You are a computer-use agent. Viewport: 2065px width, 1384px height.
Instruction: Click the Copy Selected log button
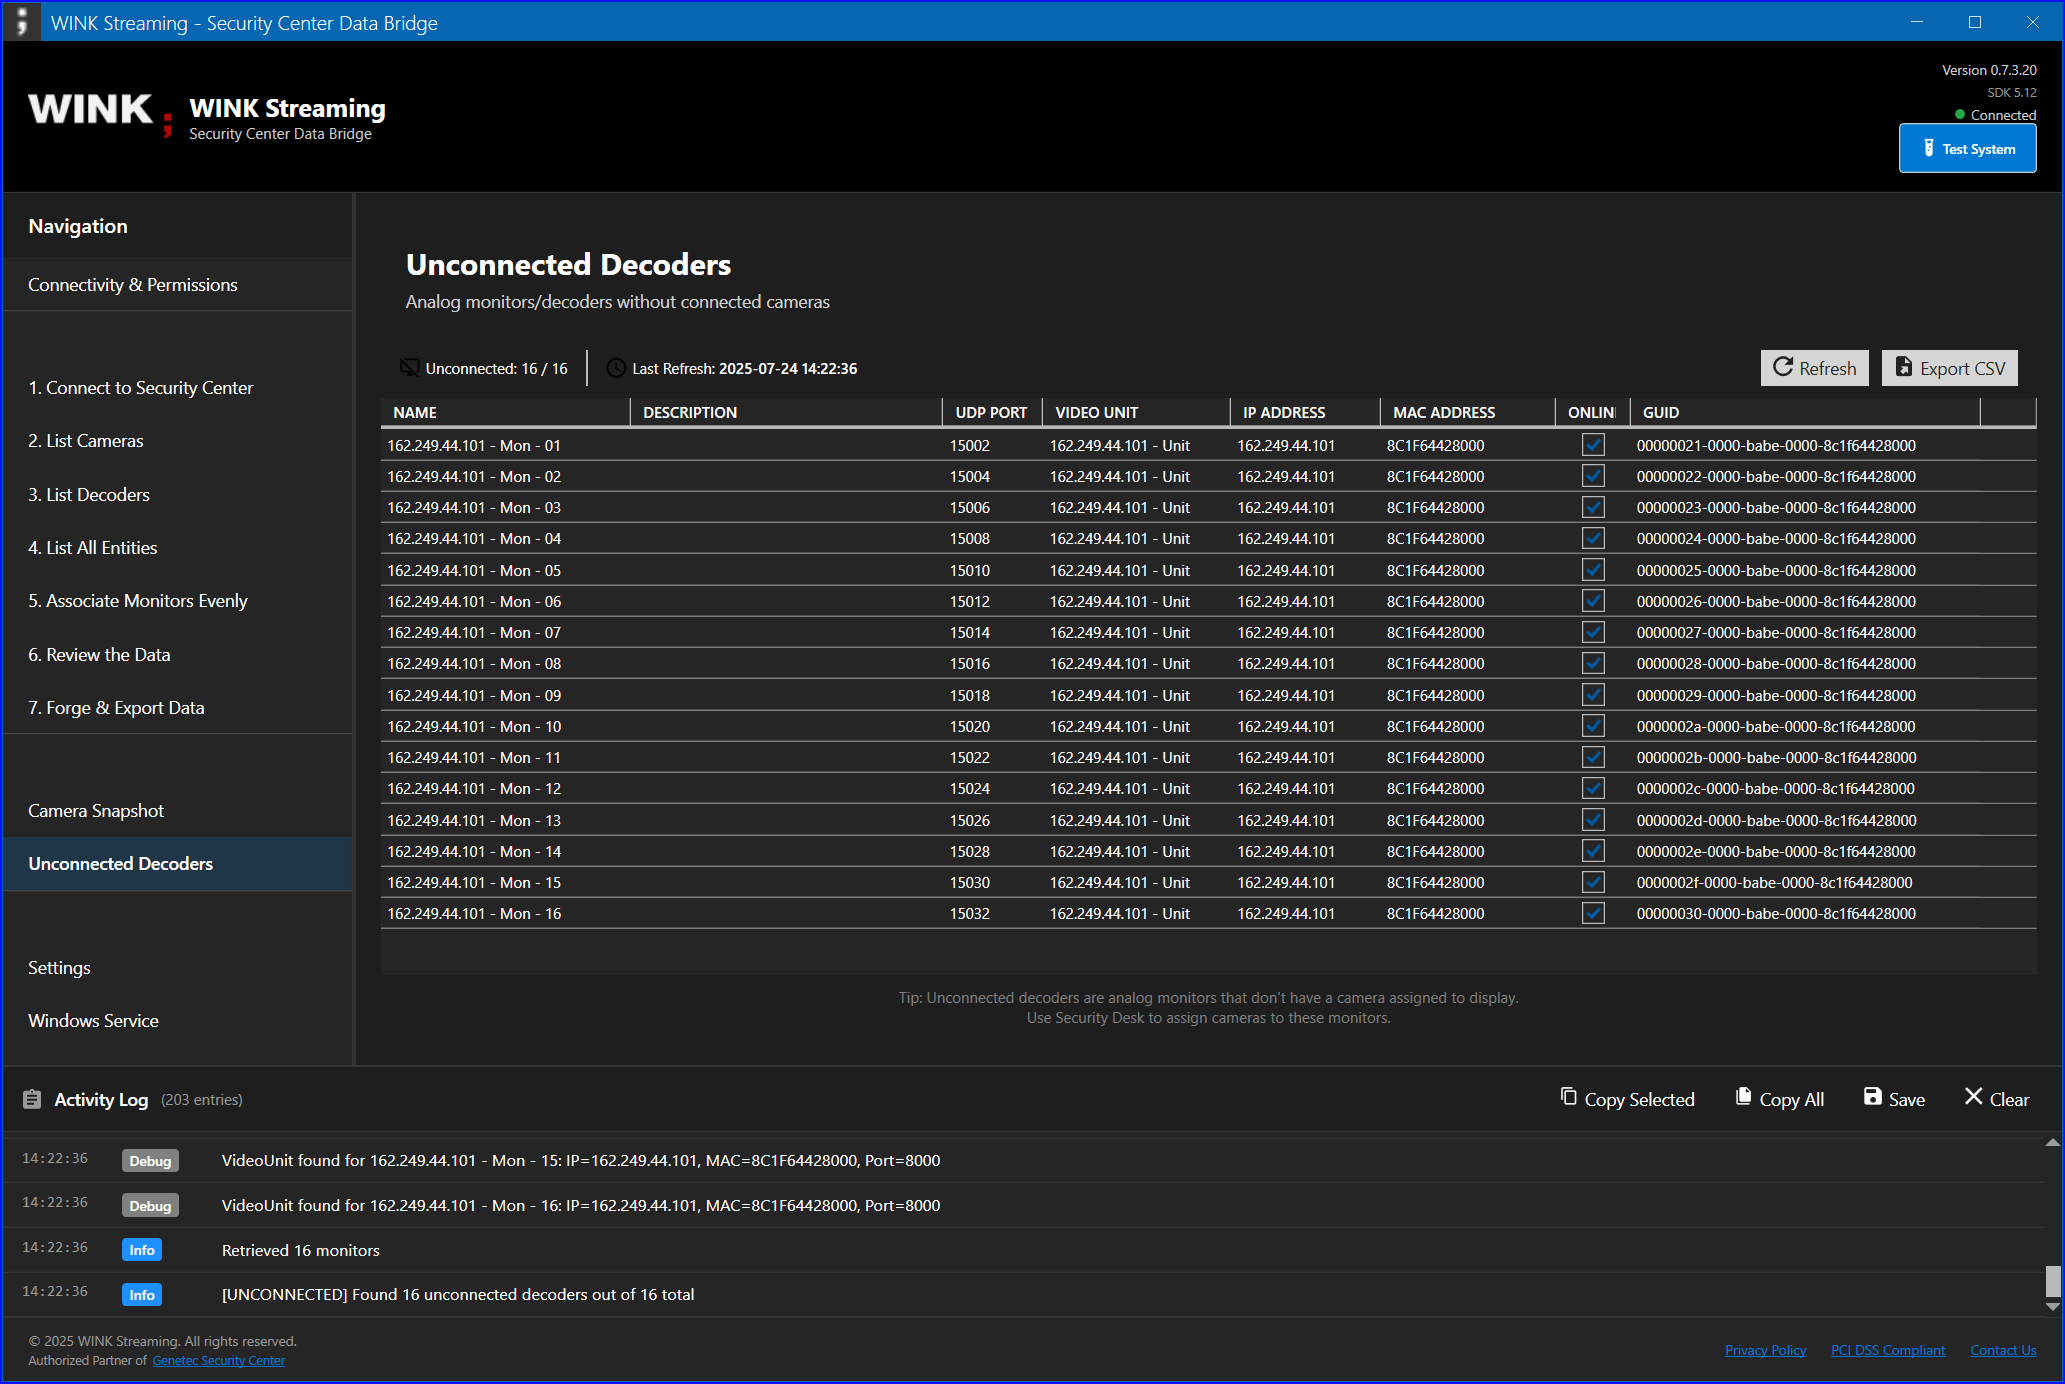point(1627,1099)
